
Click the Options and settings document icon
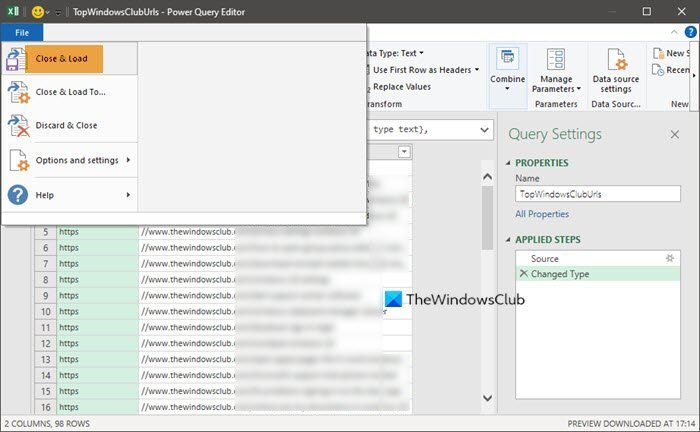tap(19, 160)
